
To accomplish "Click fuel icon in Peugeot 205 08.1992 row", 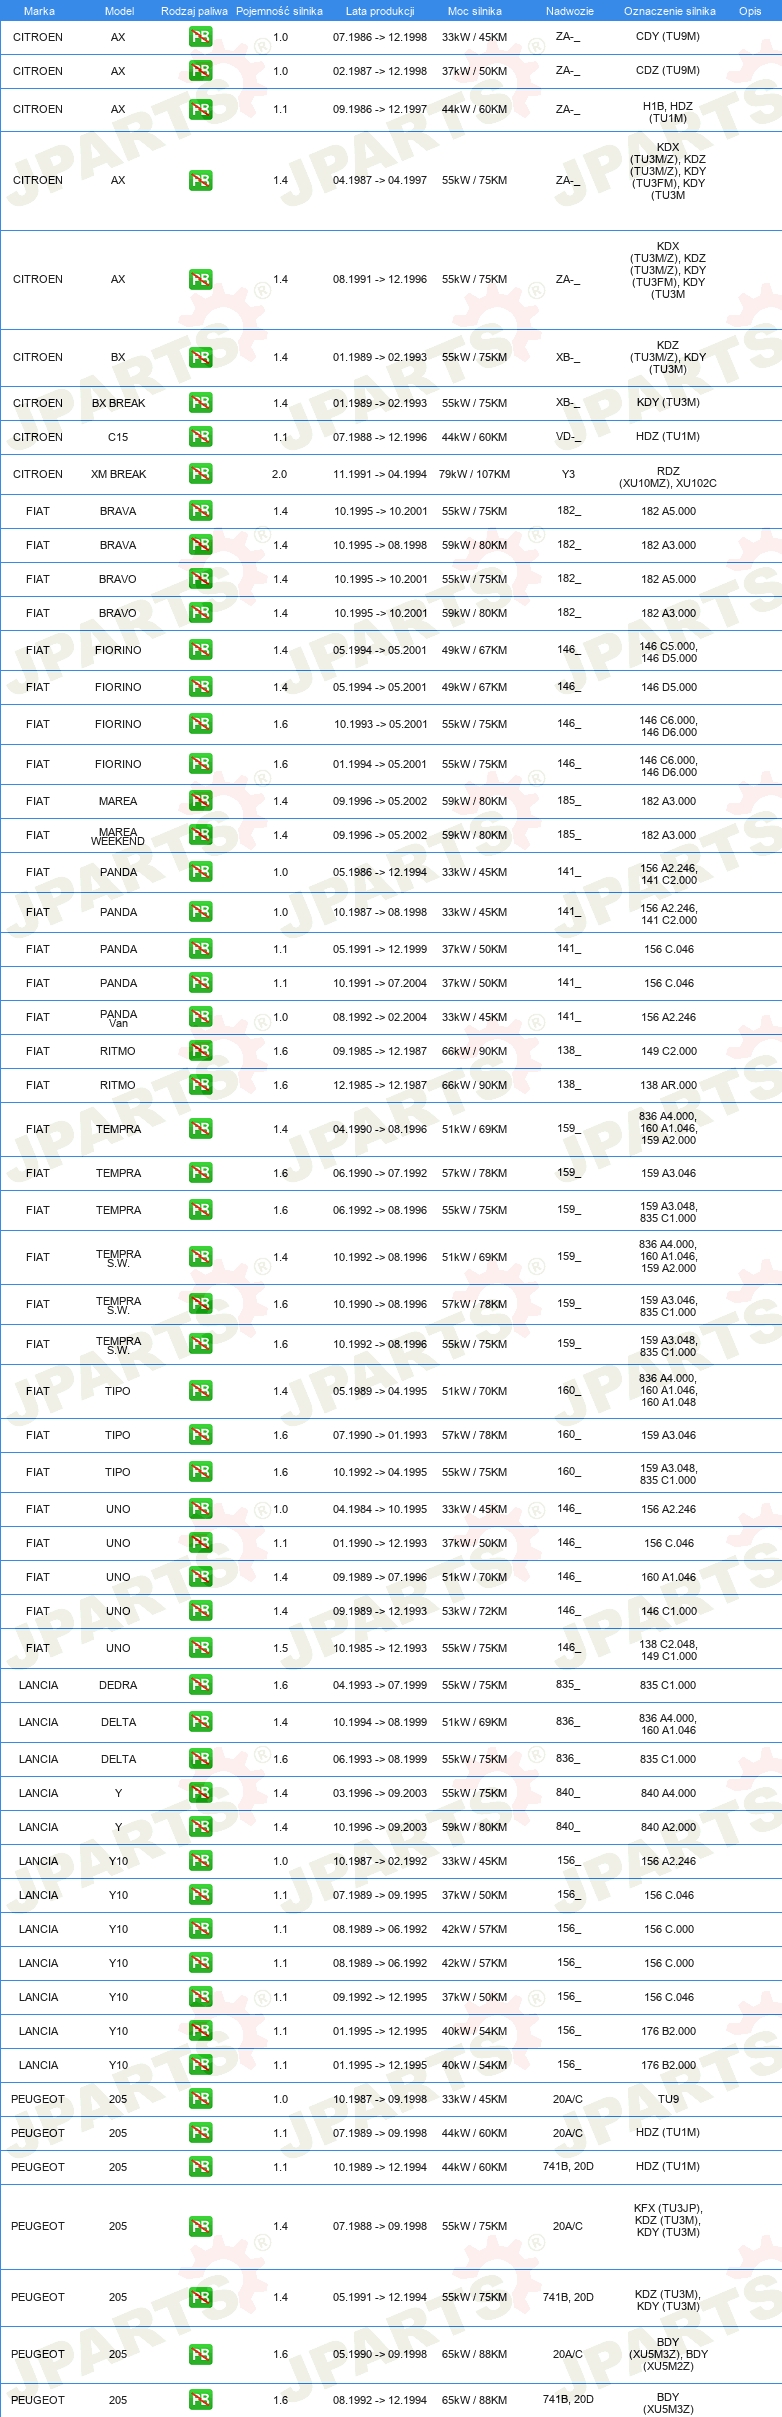I will (200, 2400).
